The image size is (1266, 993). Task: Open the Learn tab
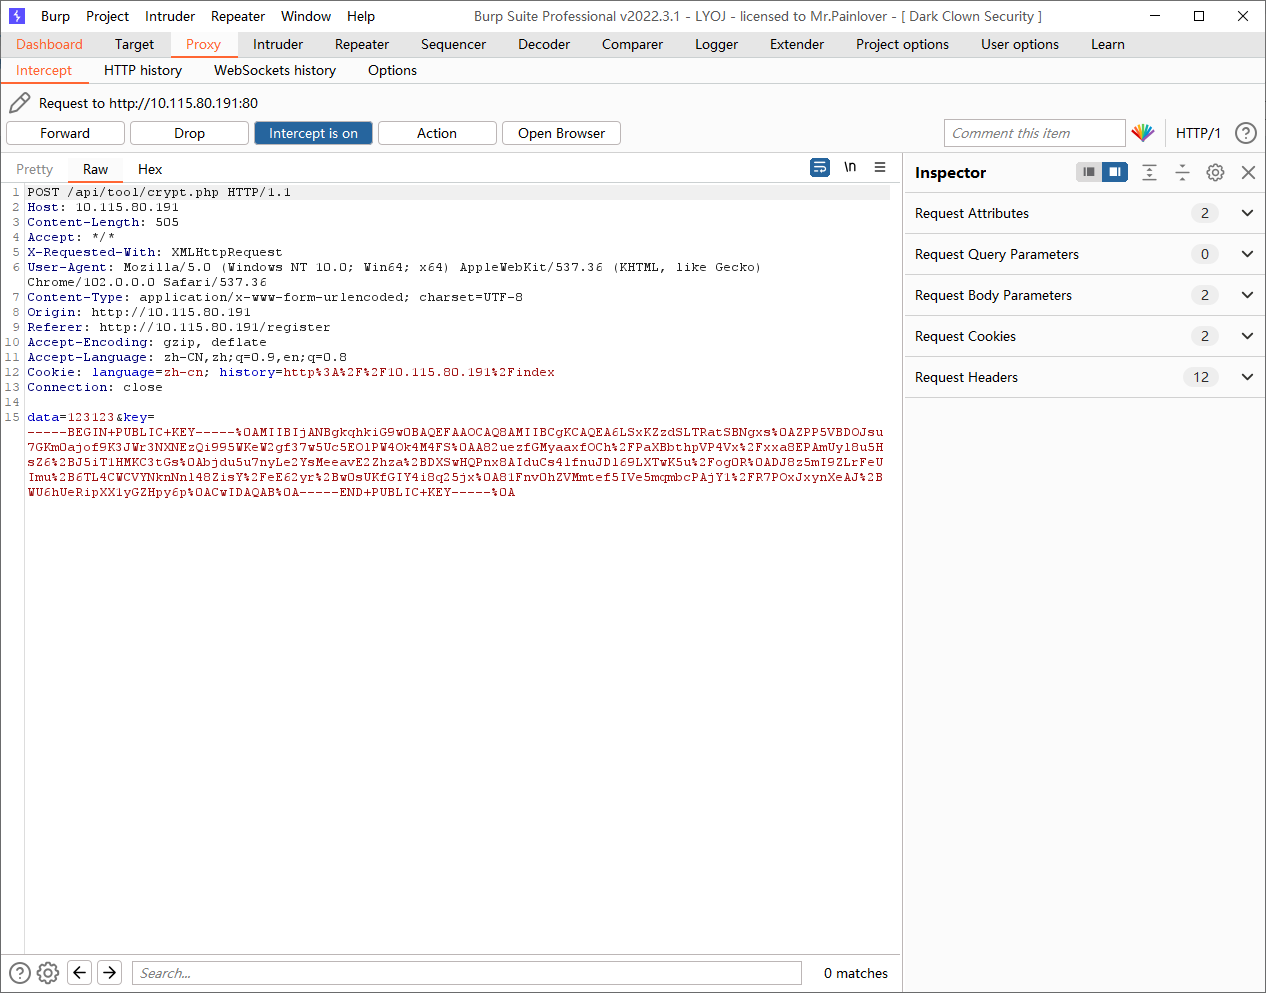click(x=1108, y=44)
